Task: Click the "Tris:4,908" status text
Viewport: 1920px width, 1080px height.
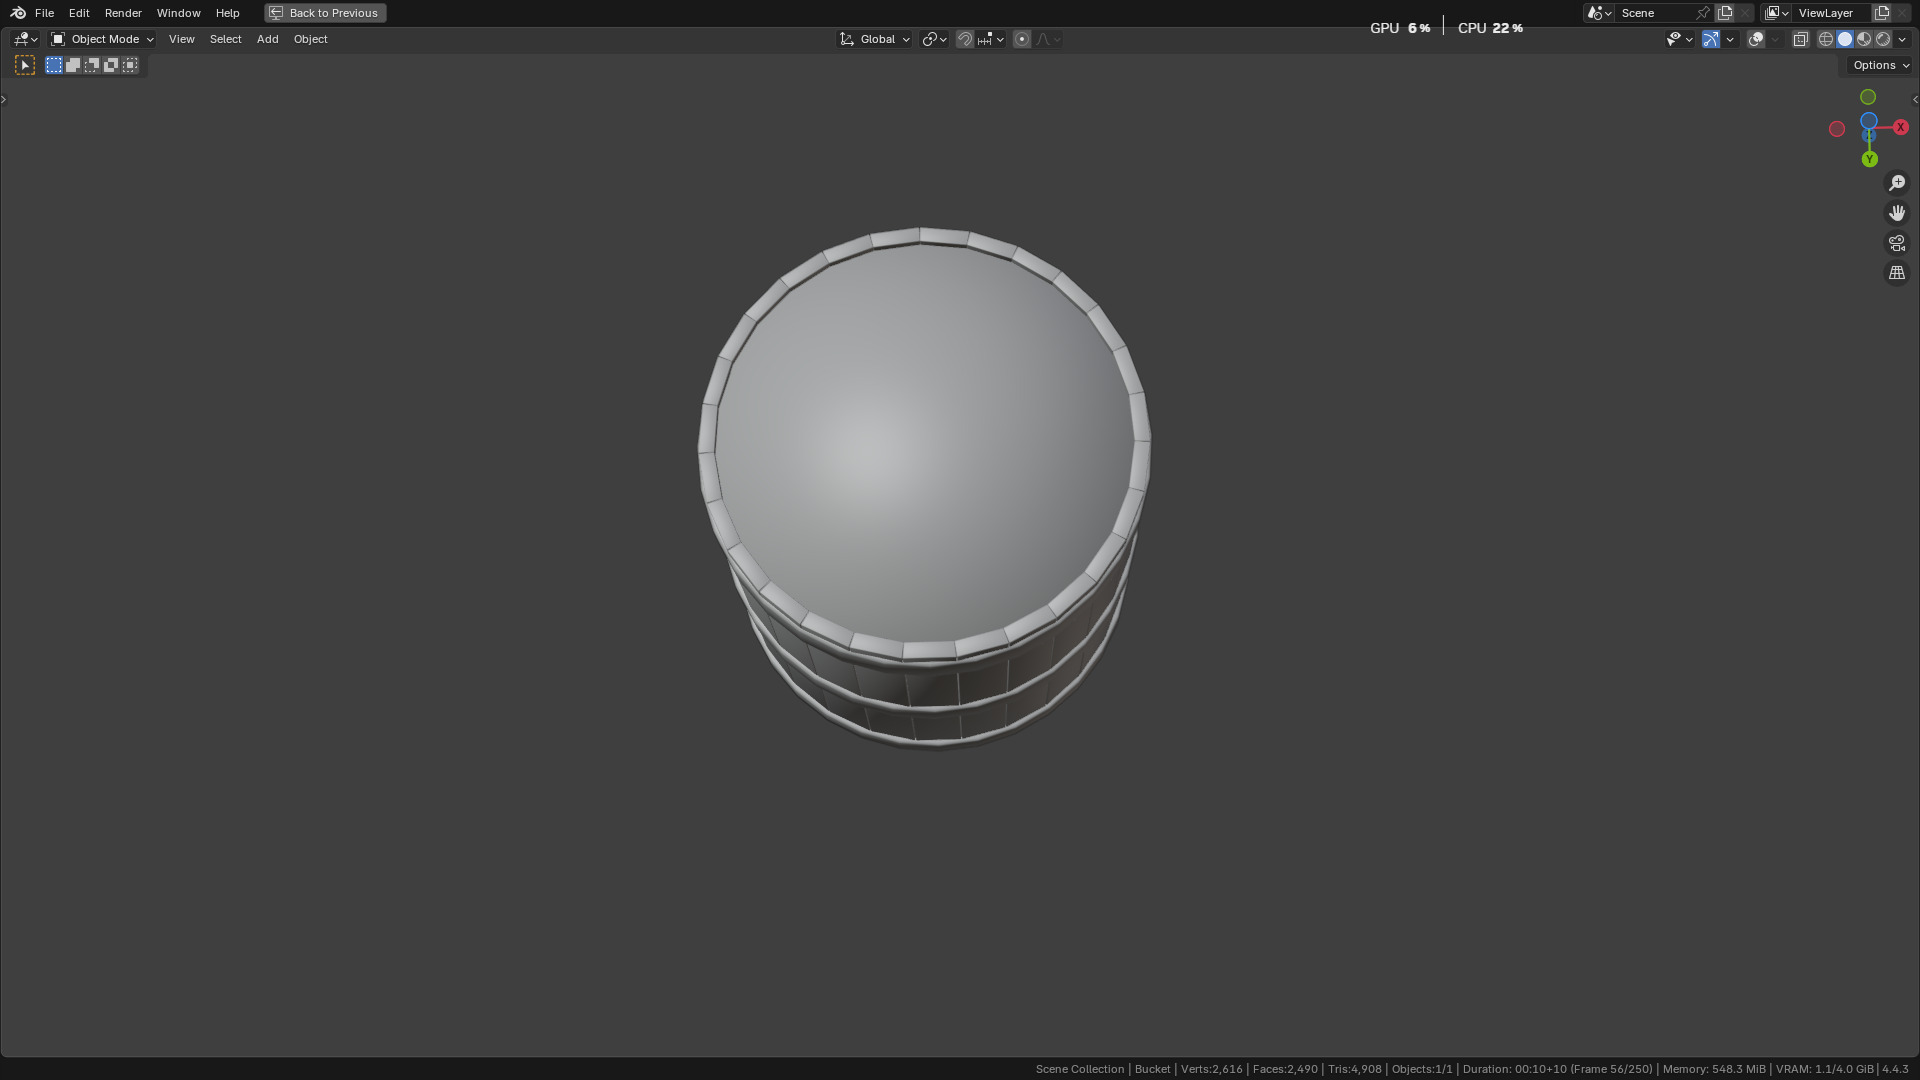Action: tap(1354, 1069)
